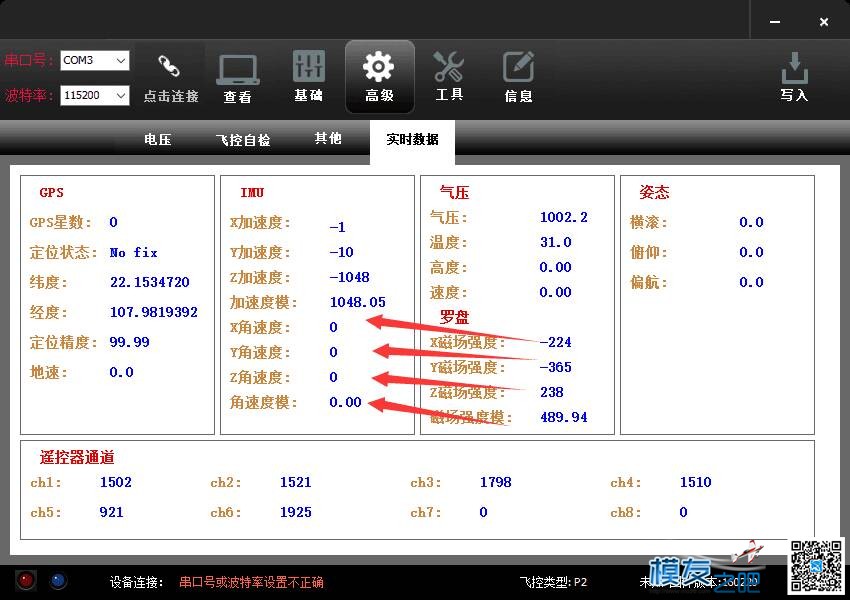
Task: Click the Y加速度 value -10
Action: point(342,252)
